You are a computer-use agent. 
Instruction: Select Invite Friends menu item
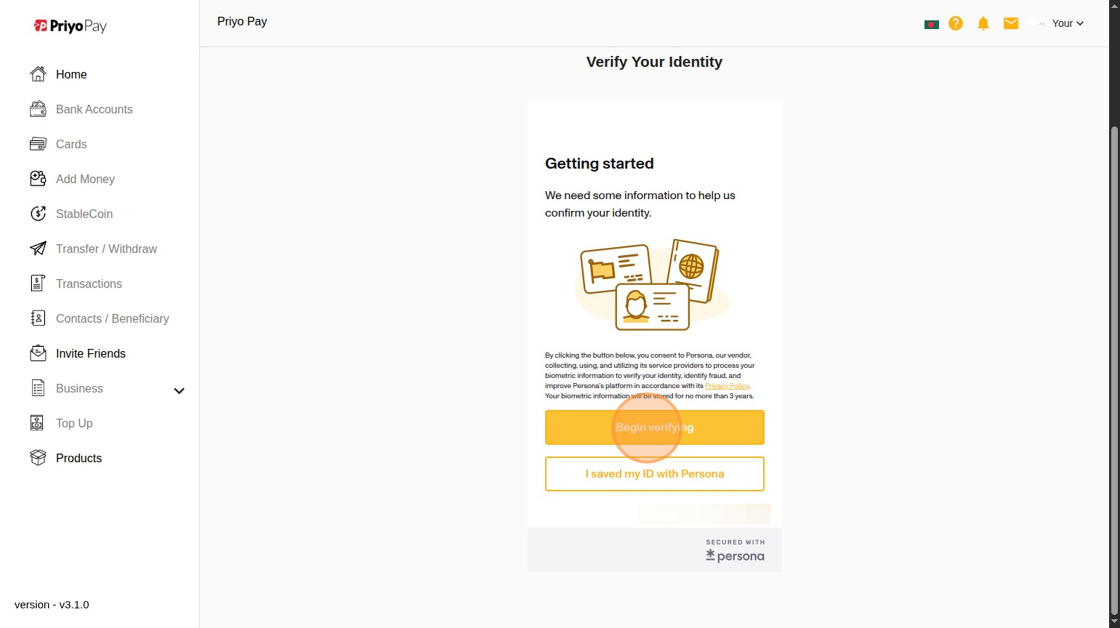(x=90, y=354)
